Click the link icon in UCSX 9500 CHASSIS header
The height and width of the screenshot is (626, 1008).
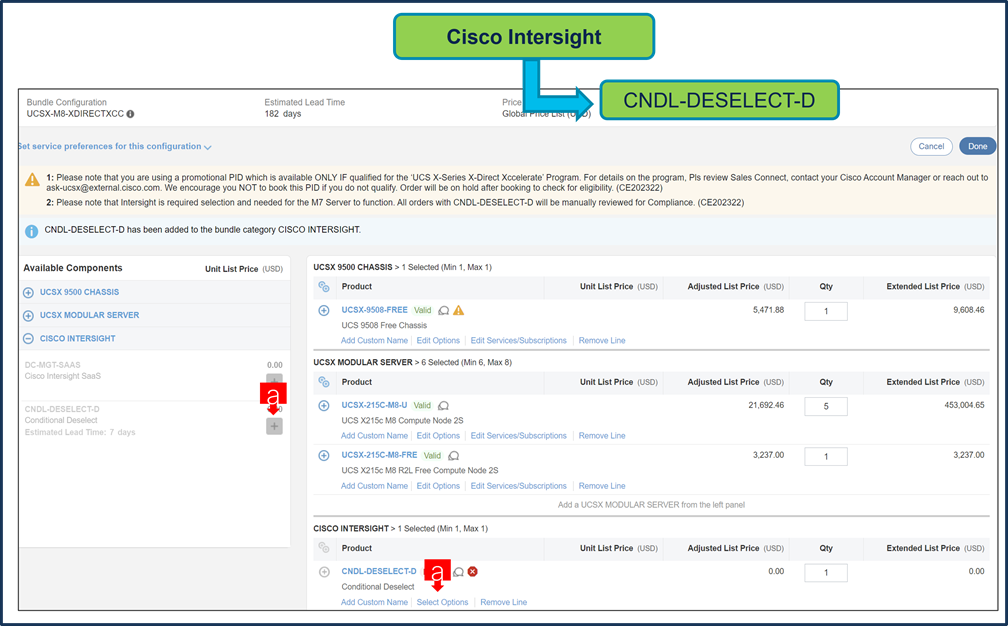324,287
